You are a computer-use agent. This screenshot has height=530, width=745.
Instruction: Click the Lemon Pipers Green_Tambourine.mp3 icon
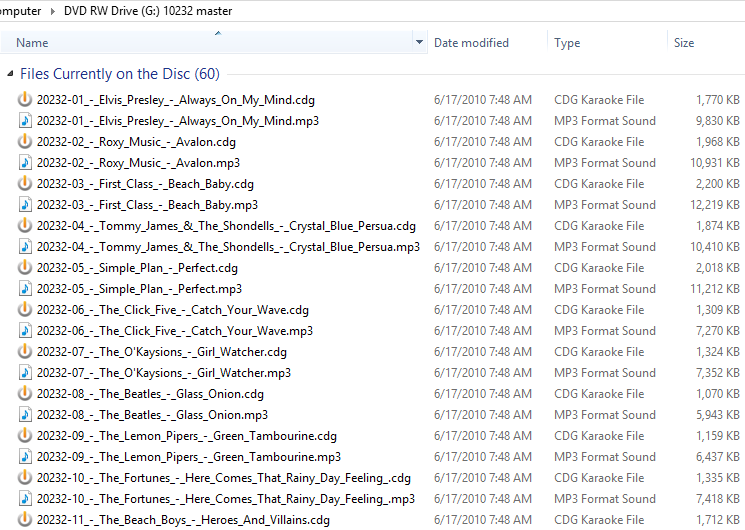[25, 457]
